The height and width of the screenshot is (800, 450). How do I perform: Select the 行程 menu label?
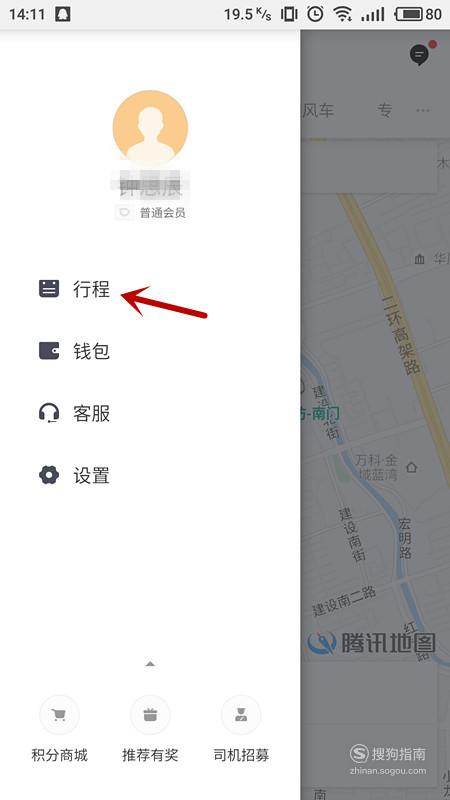click(x=91, y=289)
